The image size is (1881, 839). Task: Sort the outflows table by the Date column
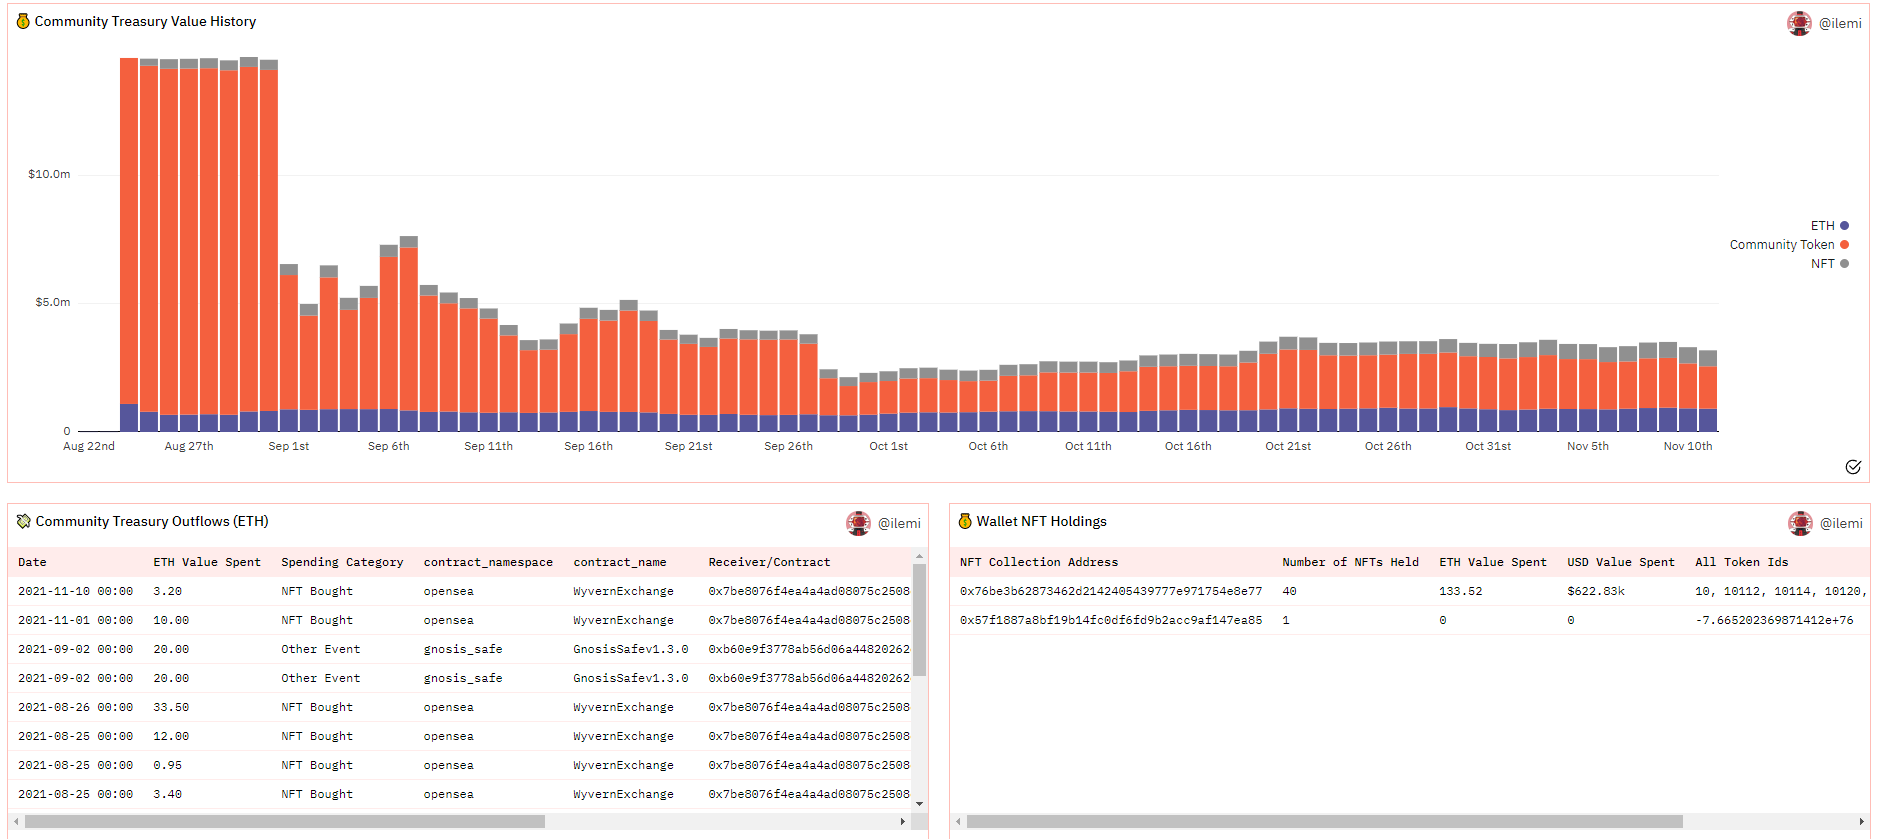pyautogui.click(x=32, y=562)
